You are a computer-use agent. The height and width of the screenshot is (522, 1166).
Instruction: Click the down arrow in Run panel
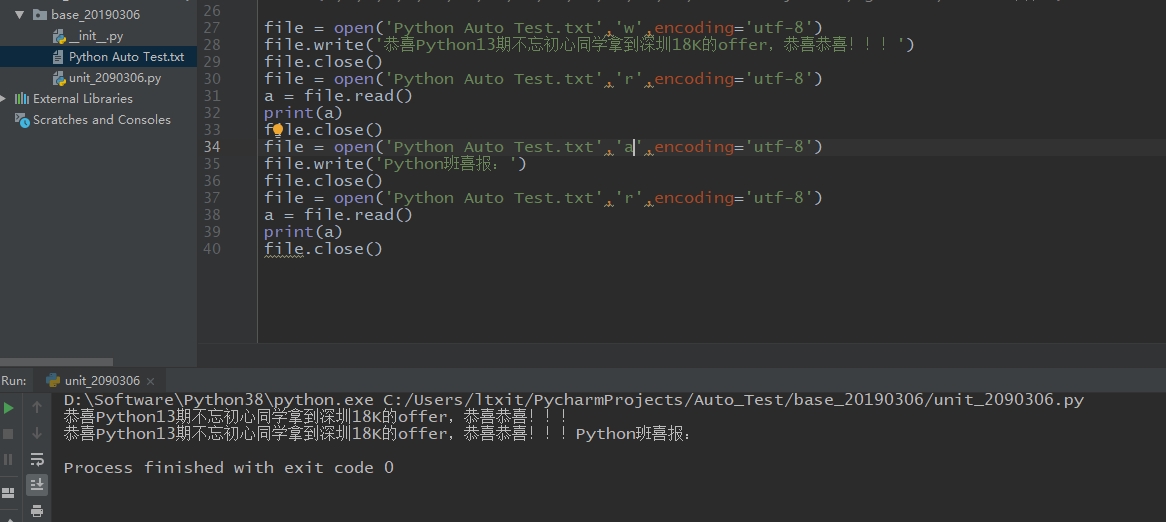[37, 434]
